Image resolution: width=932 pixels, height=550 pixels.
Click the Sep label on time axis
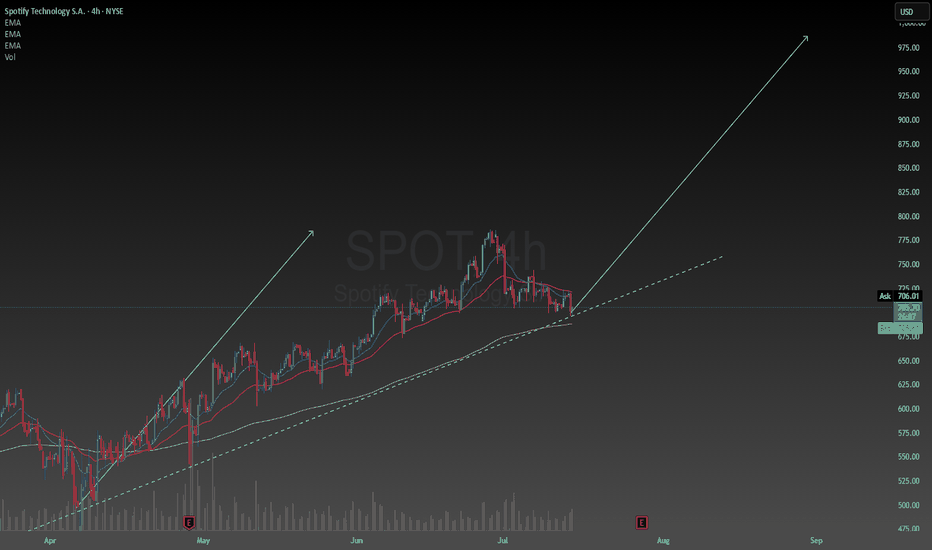816,540
